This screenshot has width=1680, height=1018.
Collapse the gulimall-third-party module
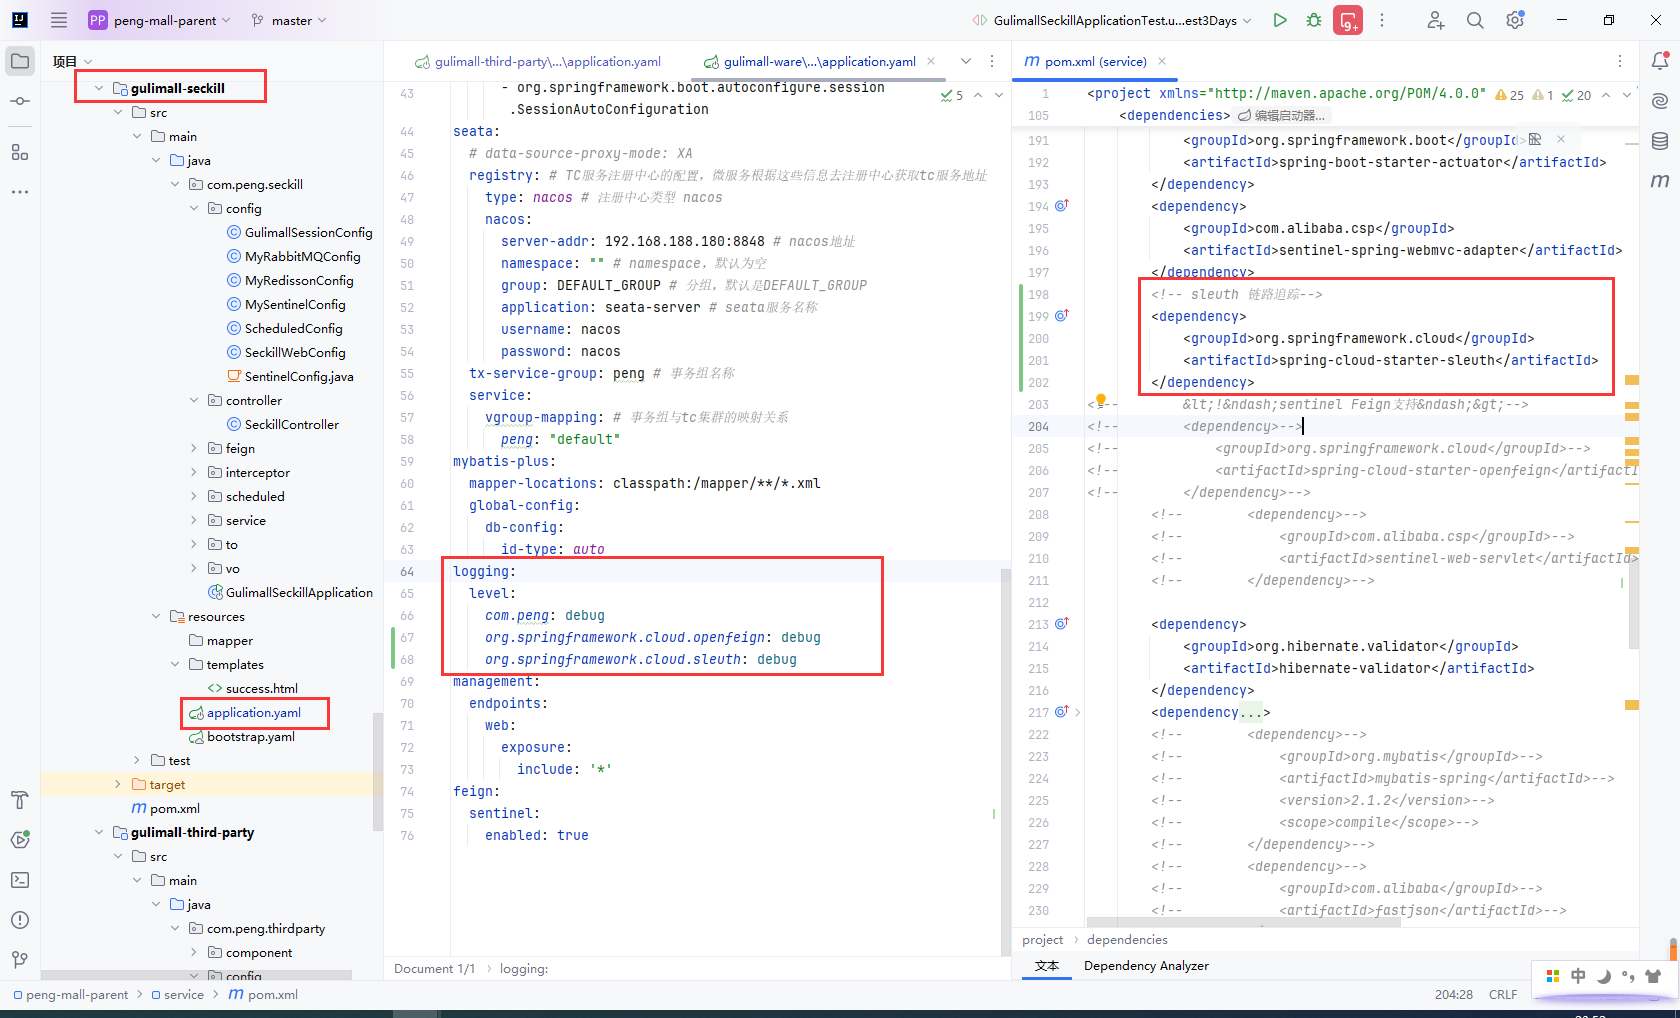click(x=99, y=832)
